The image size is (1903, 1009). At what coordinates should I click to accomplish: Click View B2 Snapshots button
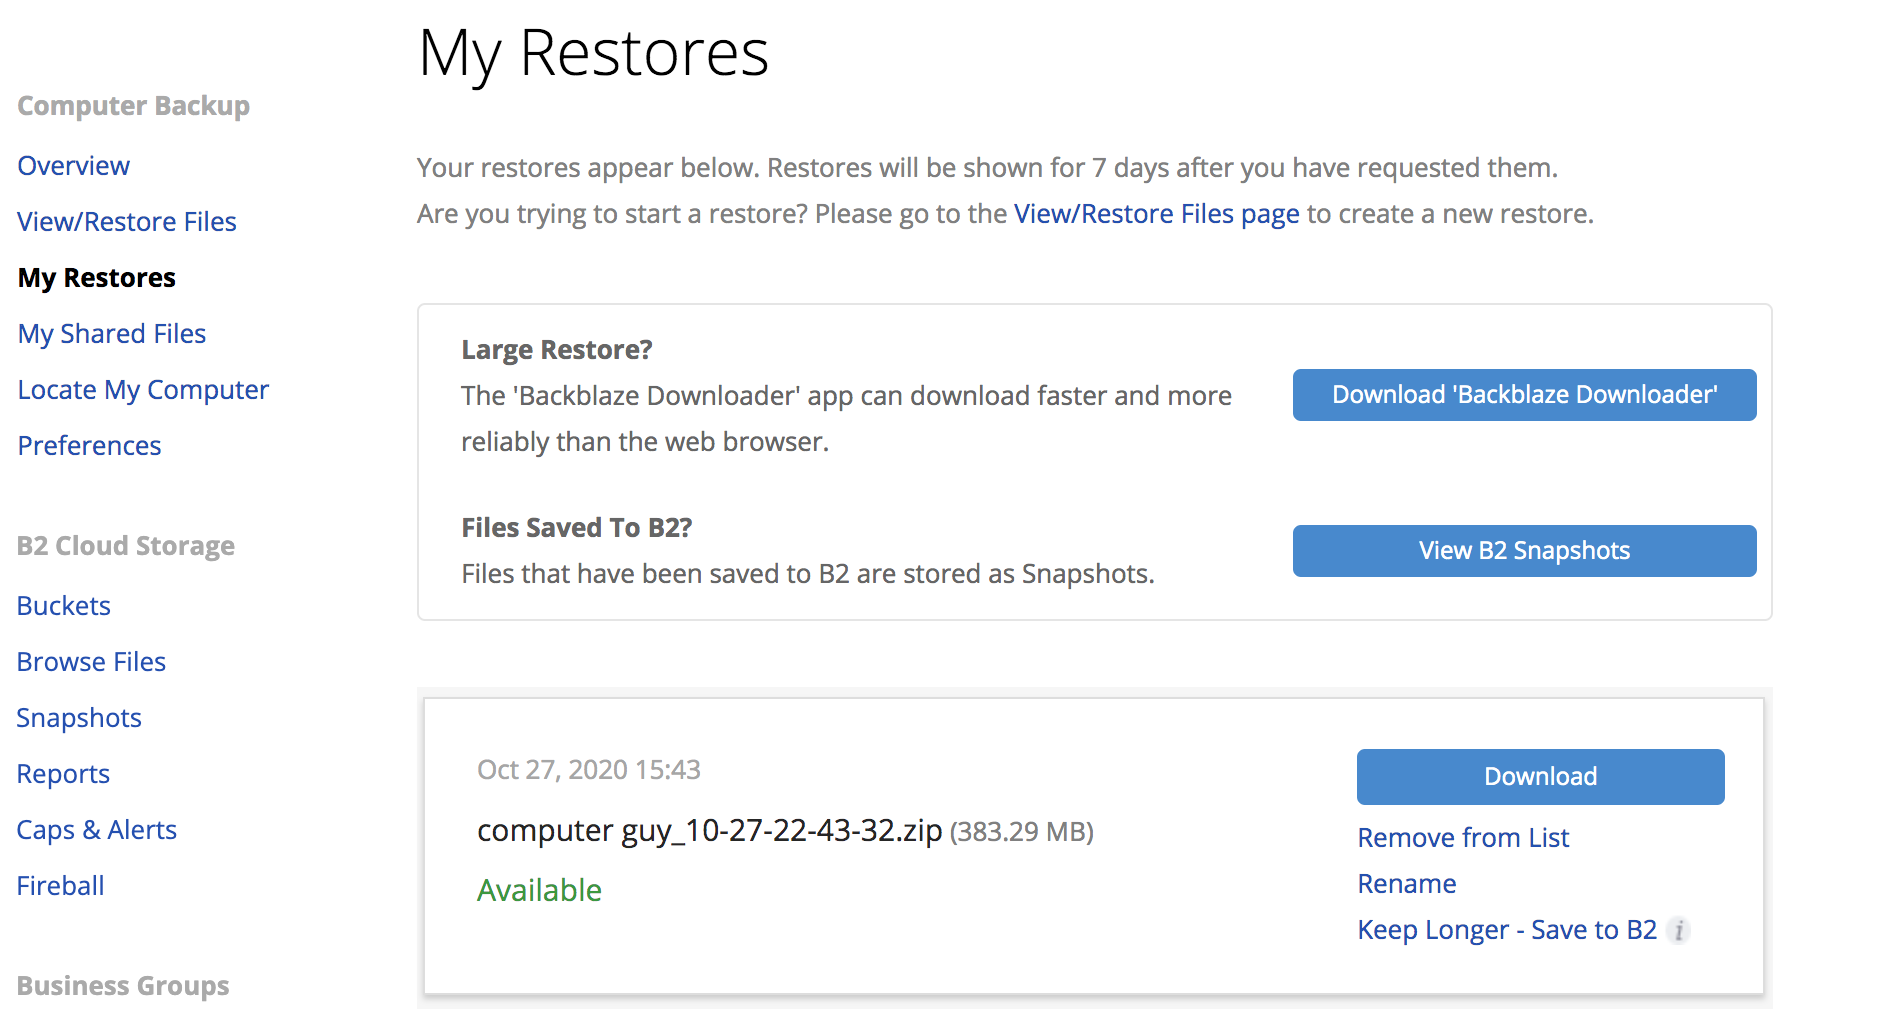pyautogui.click(x=1524, y=551)
